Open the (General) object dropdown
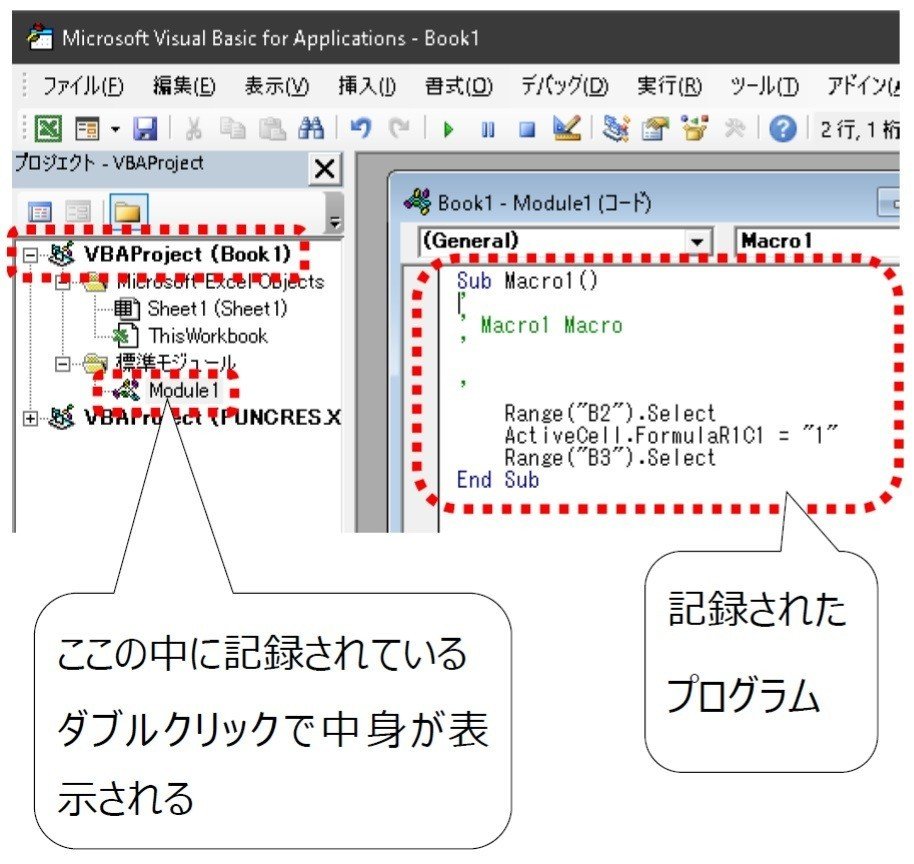The width and height of the screenshot is (914, 864). pos(697,241)
